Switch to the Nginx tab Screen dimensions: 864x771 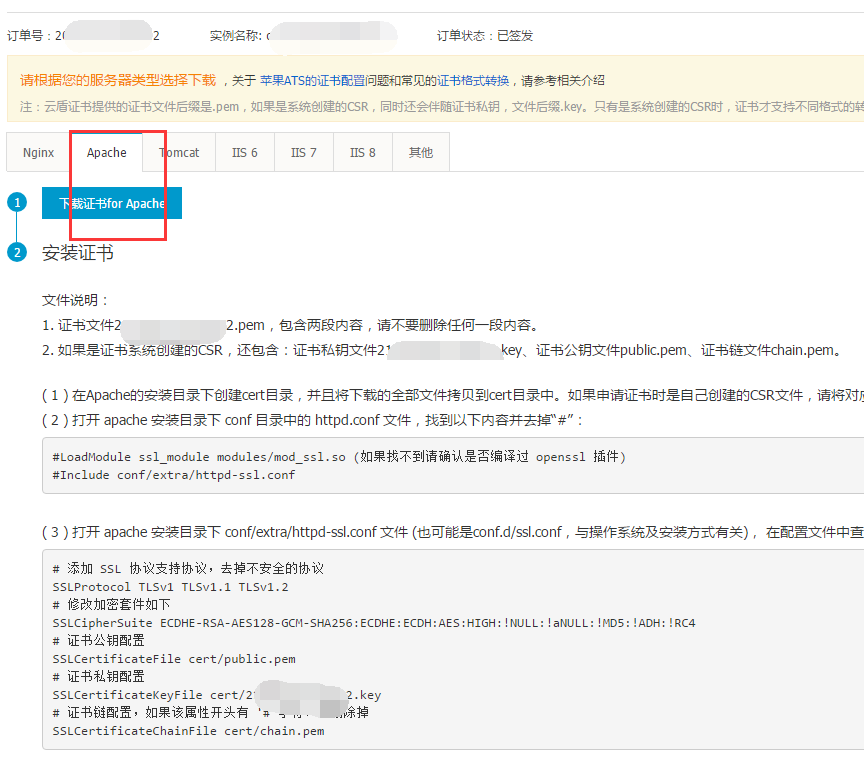coord(38,153)
